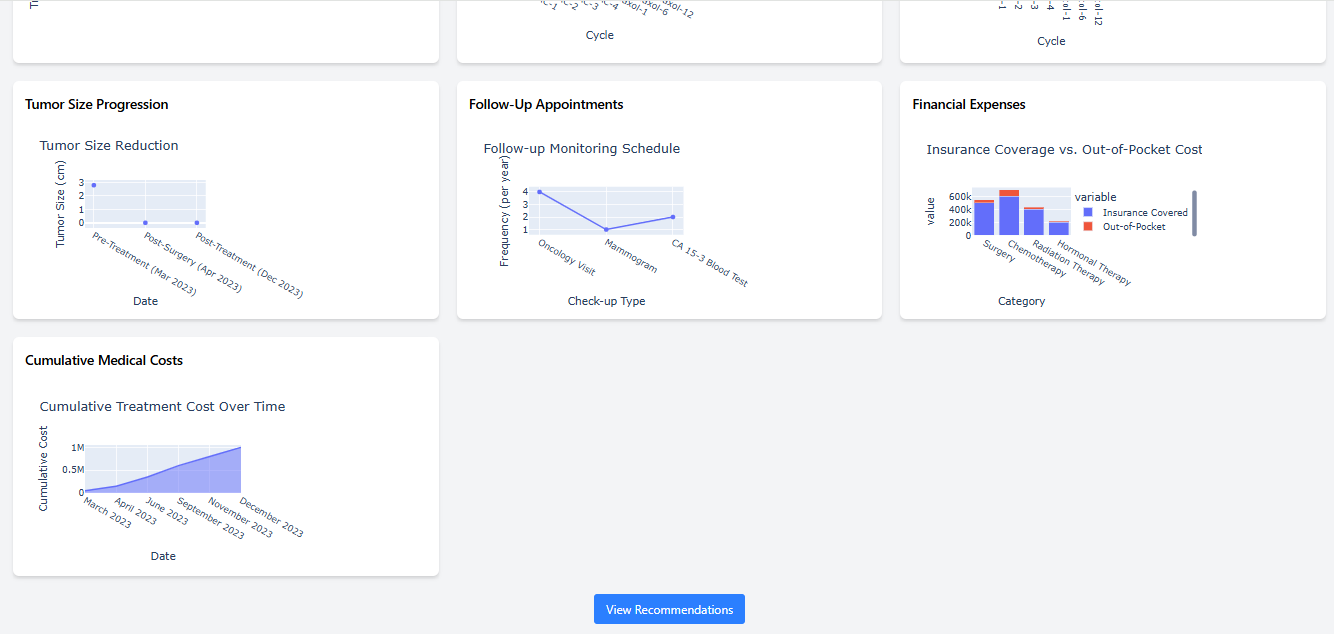Viewport: 1334px width, 634px height.
Task: Select the Radiation Therapy bar
Action: [x=1034, y=222]
